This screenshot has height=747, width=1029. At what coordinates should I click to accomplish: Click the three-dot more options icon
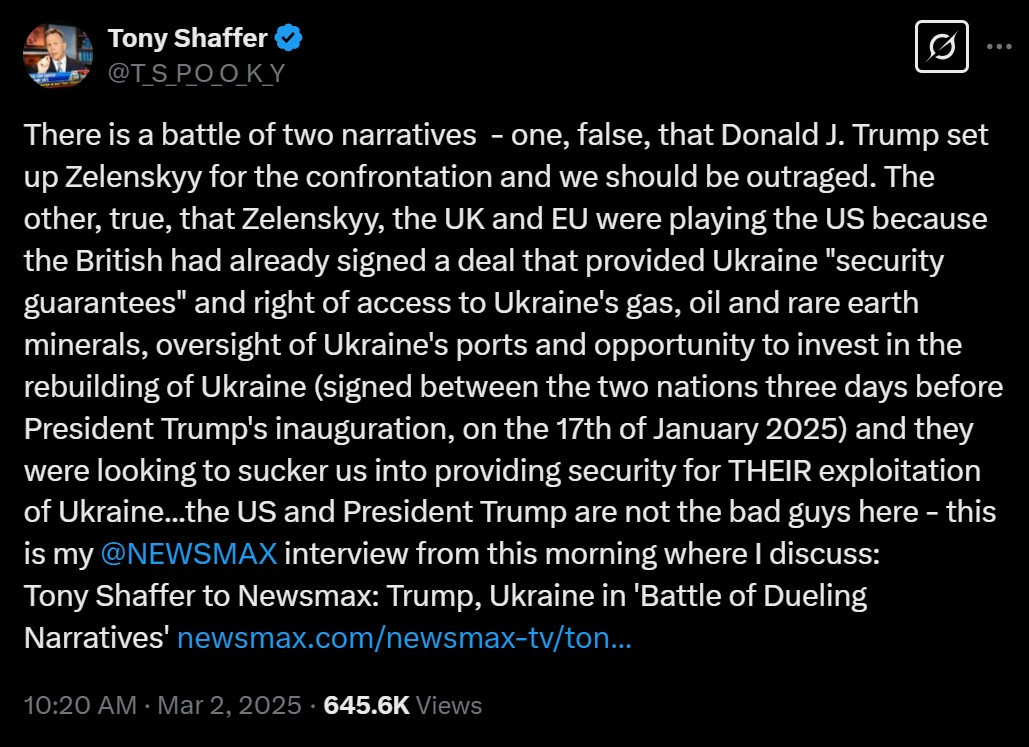click(1000, 46)
